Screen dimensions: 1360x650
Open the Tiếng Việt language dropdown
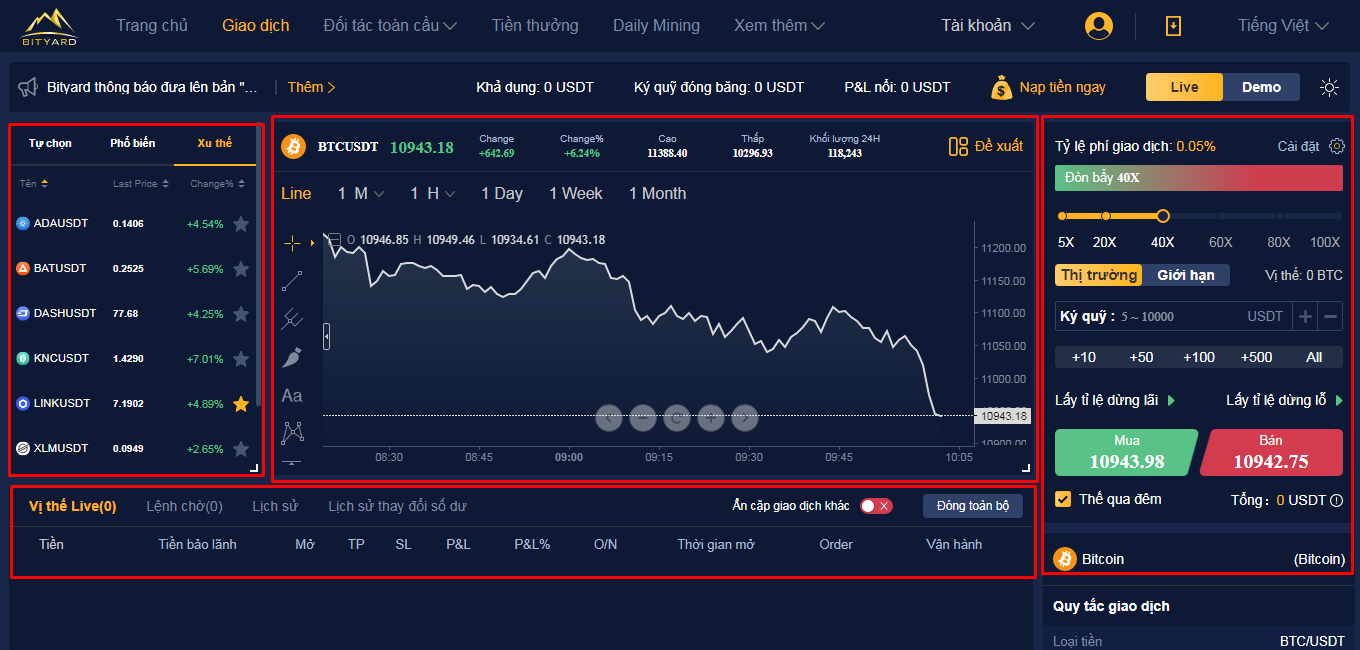[x=1283, y=26]
